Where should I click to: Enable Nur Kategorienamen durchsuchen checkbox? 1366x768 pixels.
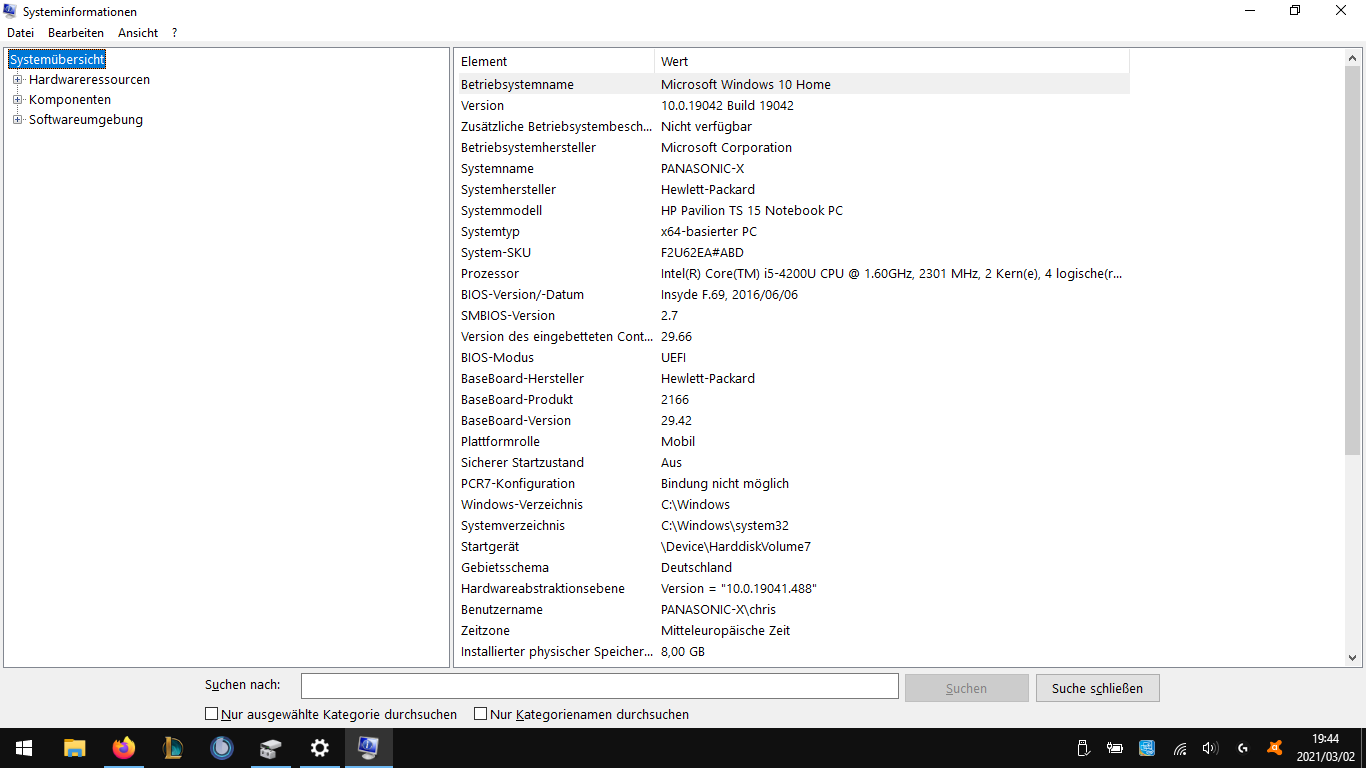pyautogui.click(x=480, y=714)
